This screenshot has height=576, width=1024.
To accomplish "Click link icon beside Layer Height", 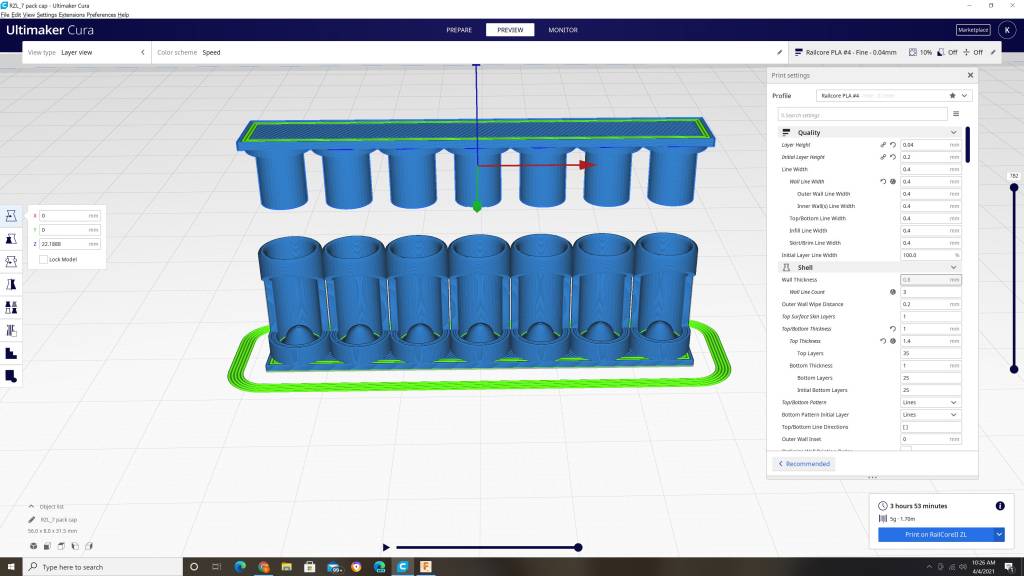I will (x=883, y=145).
